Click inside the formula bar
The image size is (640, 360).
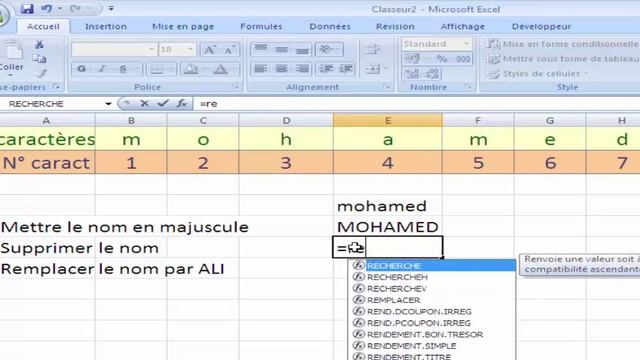416,104
